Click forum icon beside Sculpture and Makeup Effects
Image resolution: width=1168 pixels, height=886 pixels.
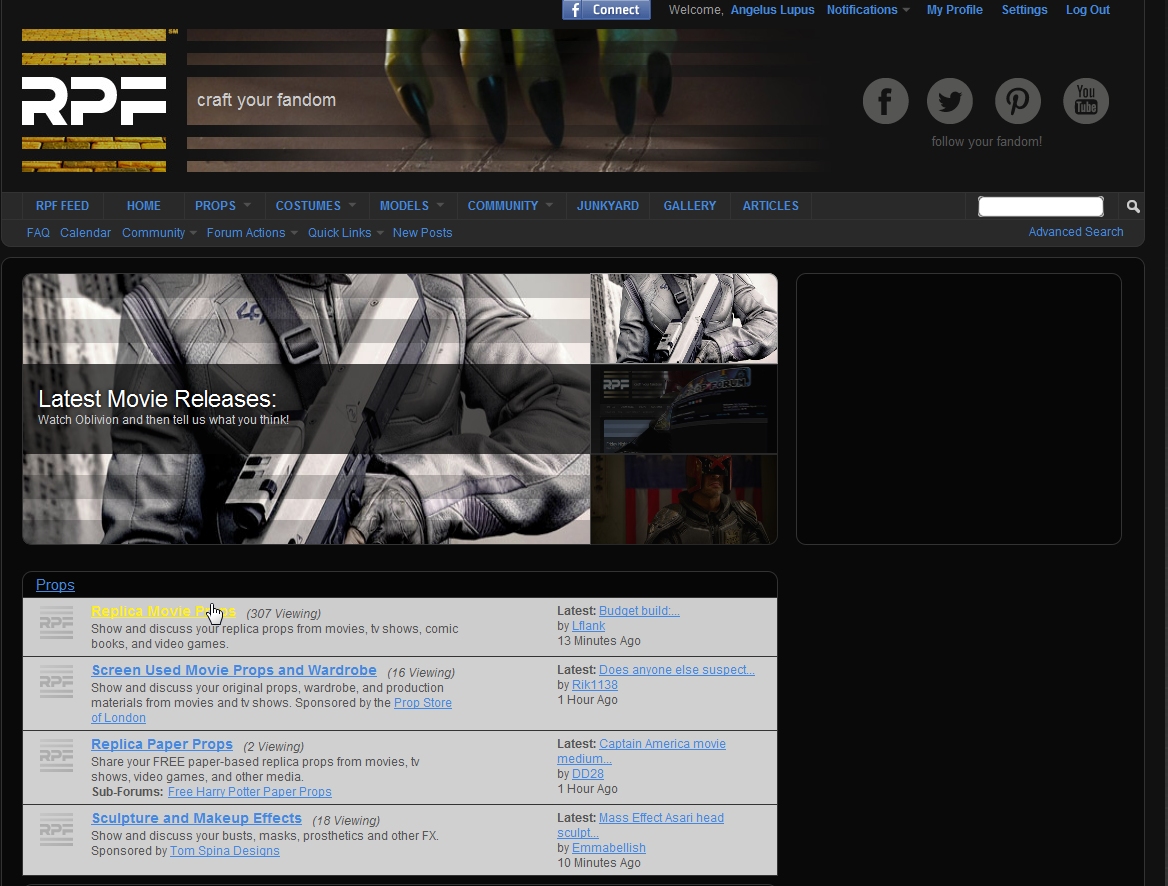56,829
